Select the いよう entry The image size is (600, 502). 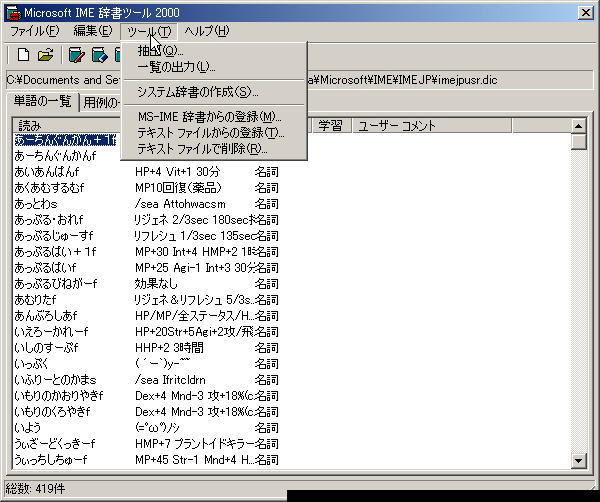[x=28, y=427]
